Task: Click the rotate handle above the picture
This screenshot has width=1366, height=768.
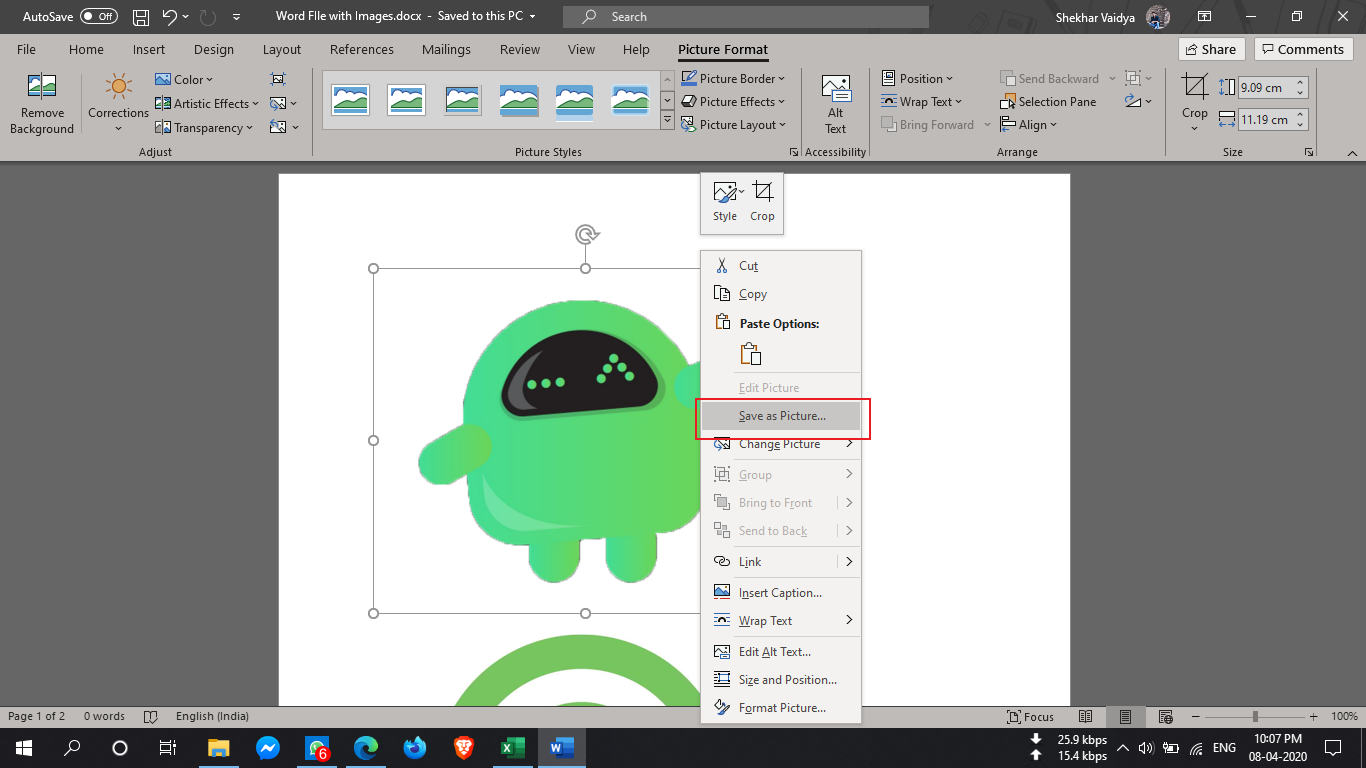Action: click(586, 234)
